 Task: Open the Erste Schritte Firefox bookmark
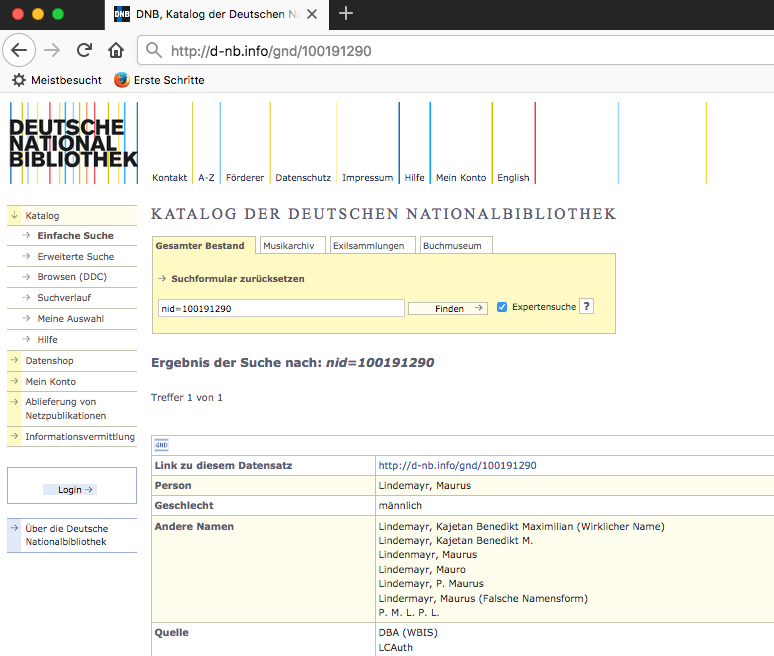(159, 80)
